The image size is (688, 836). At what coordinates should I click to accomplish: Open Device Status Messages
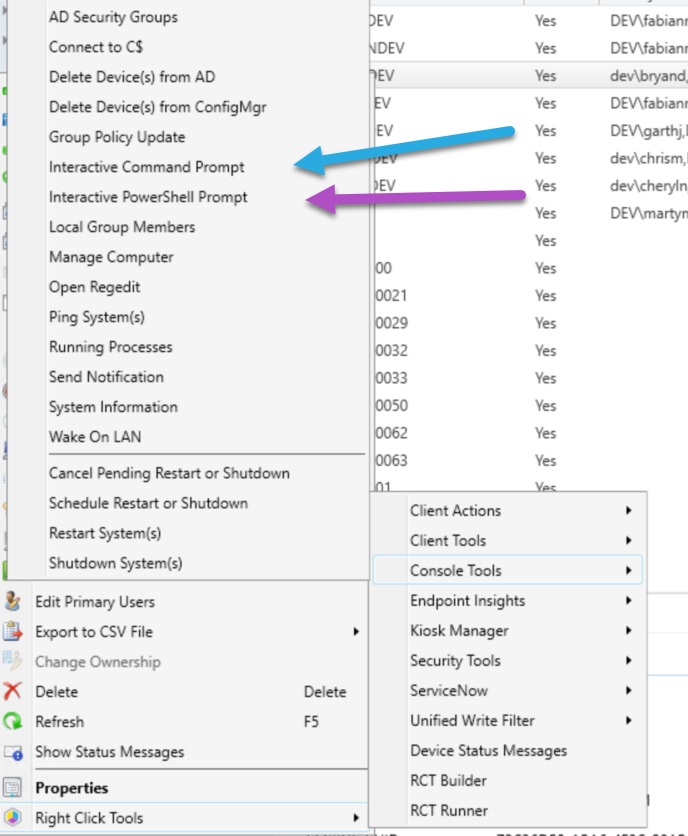pyautogui.click(x=488, y=751)
